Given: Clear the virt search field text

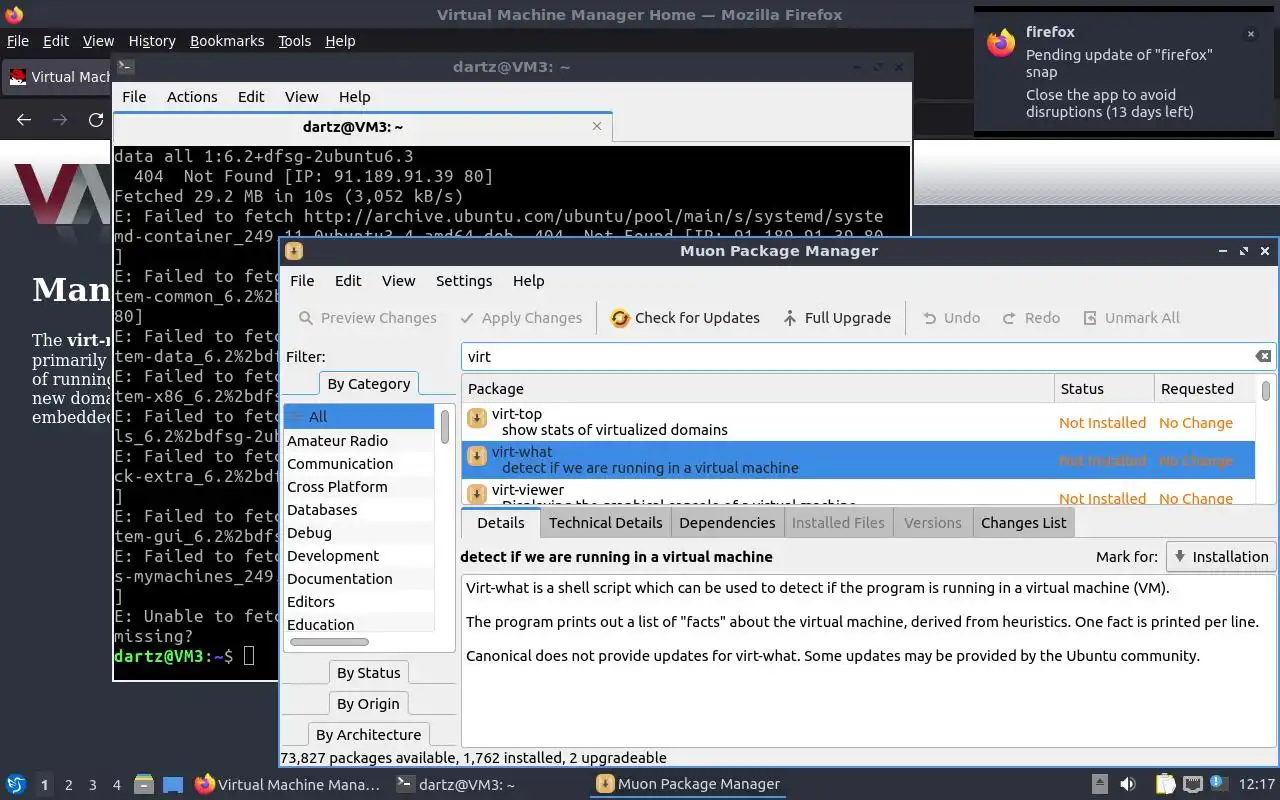Looking at the screenshot, I should click(1263, 356).
